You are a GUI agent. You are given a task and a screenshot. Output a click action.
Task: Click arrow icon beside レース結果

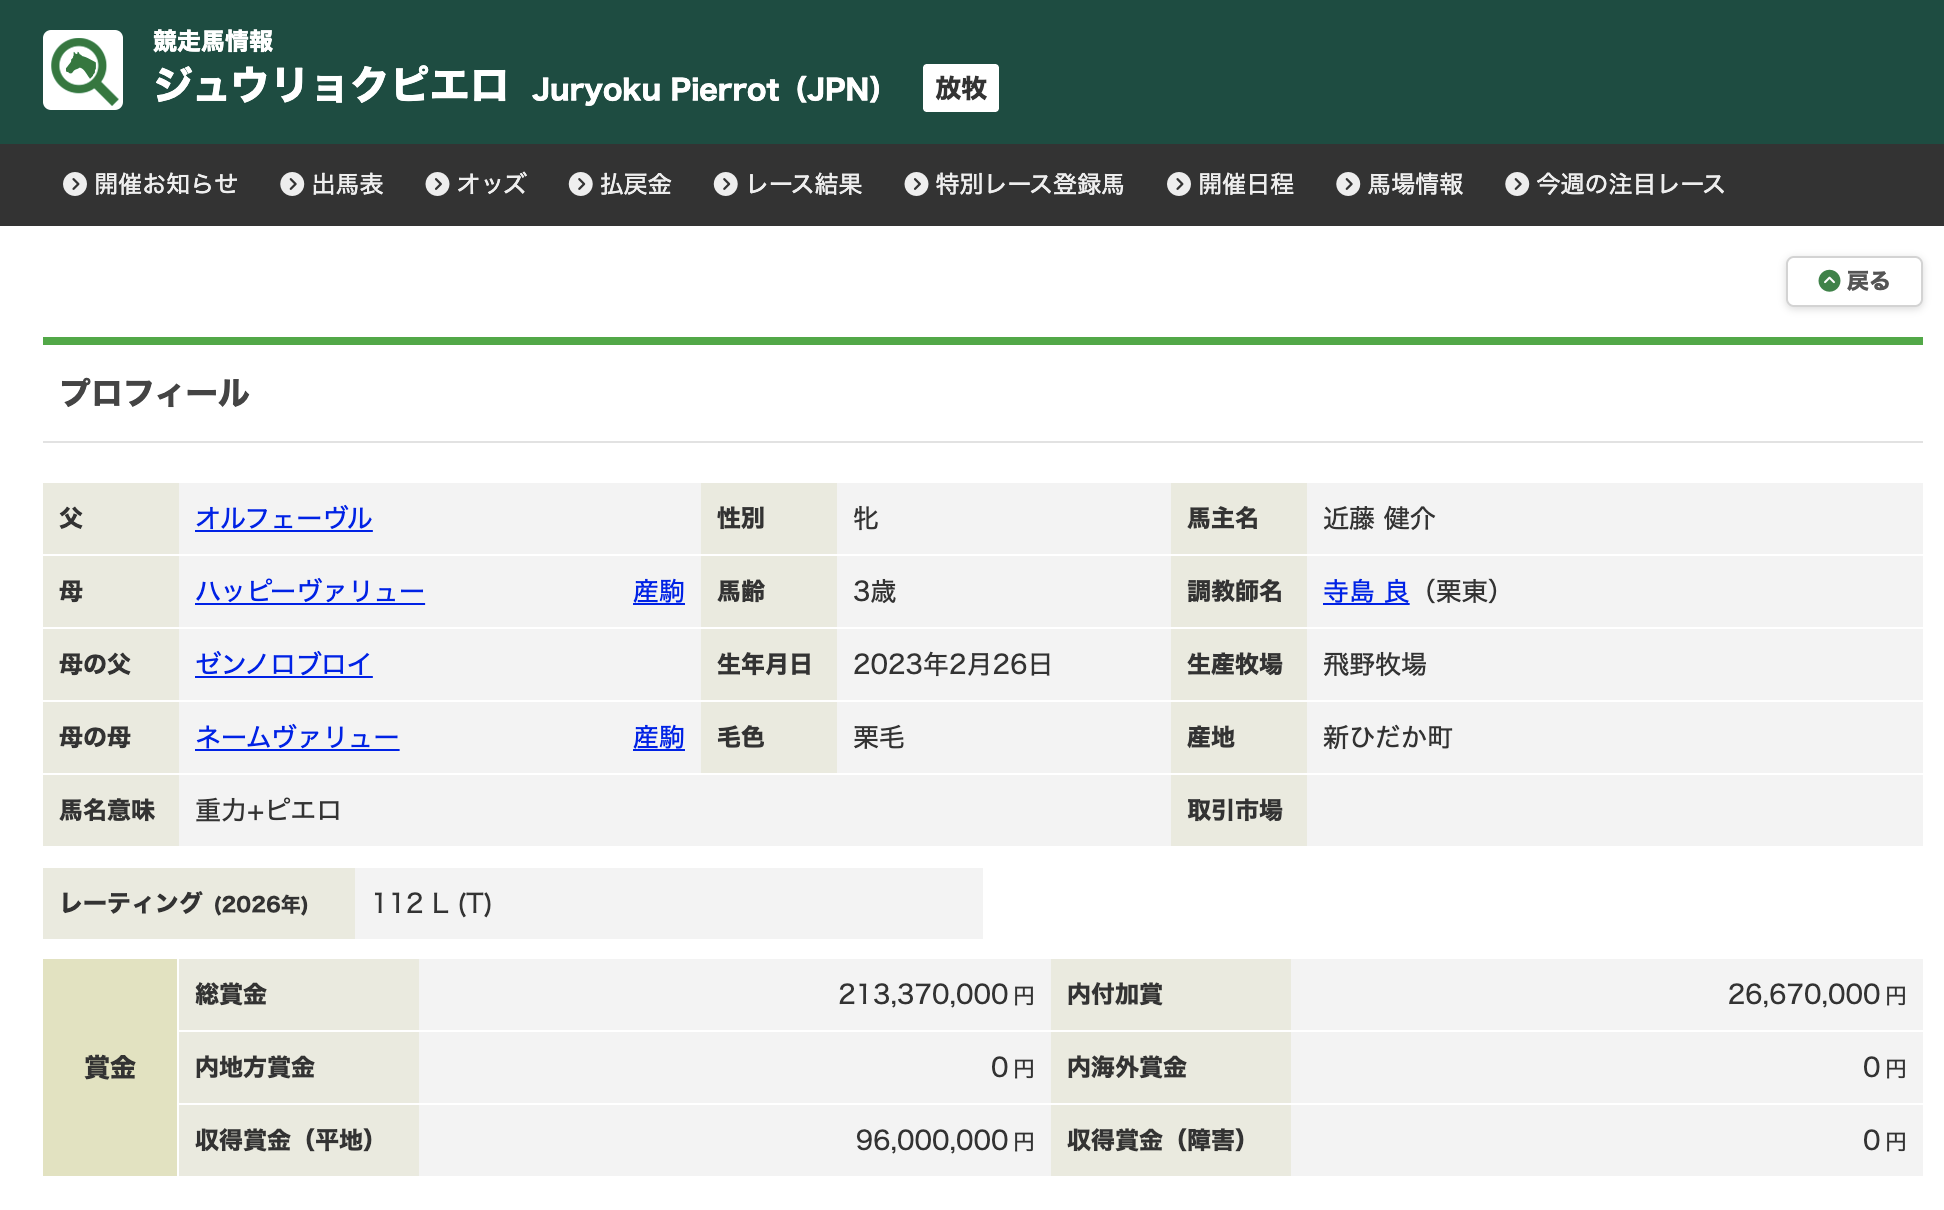726,184
